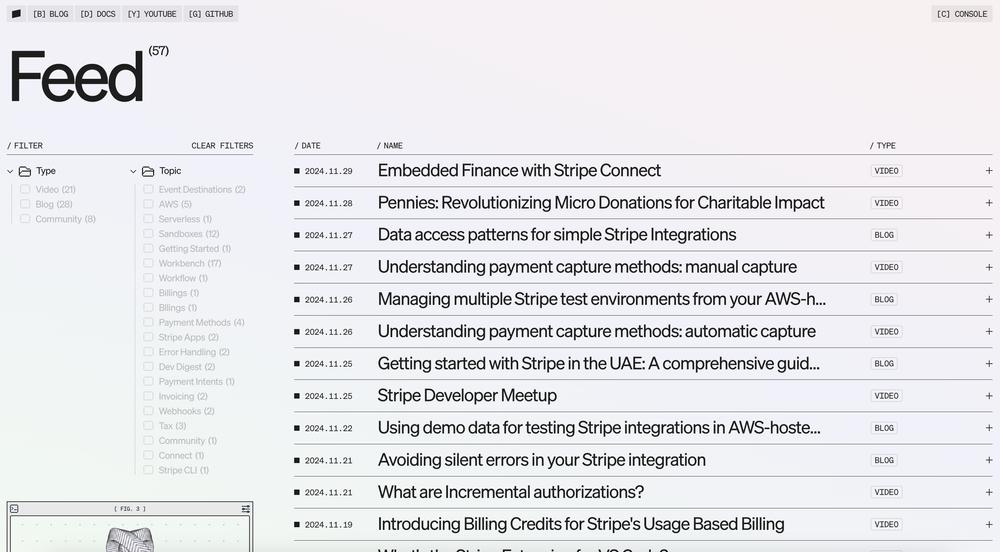Check the Dev Digest (2) topic filter
This screenshot has width=1000, height=552.
click(x=148, y=367)
